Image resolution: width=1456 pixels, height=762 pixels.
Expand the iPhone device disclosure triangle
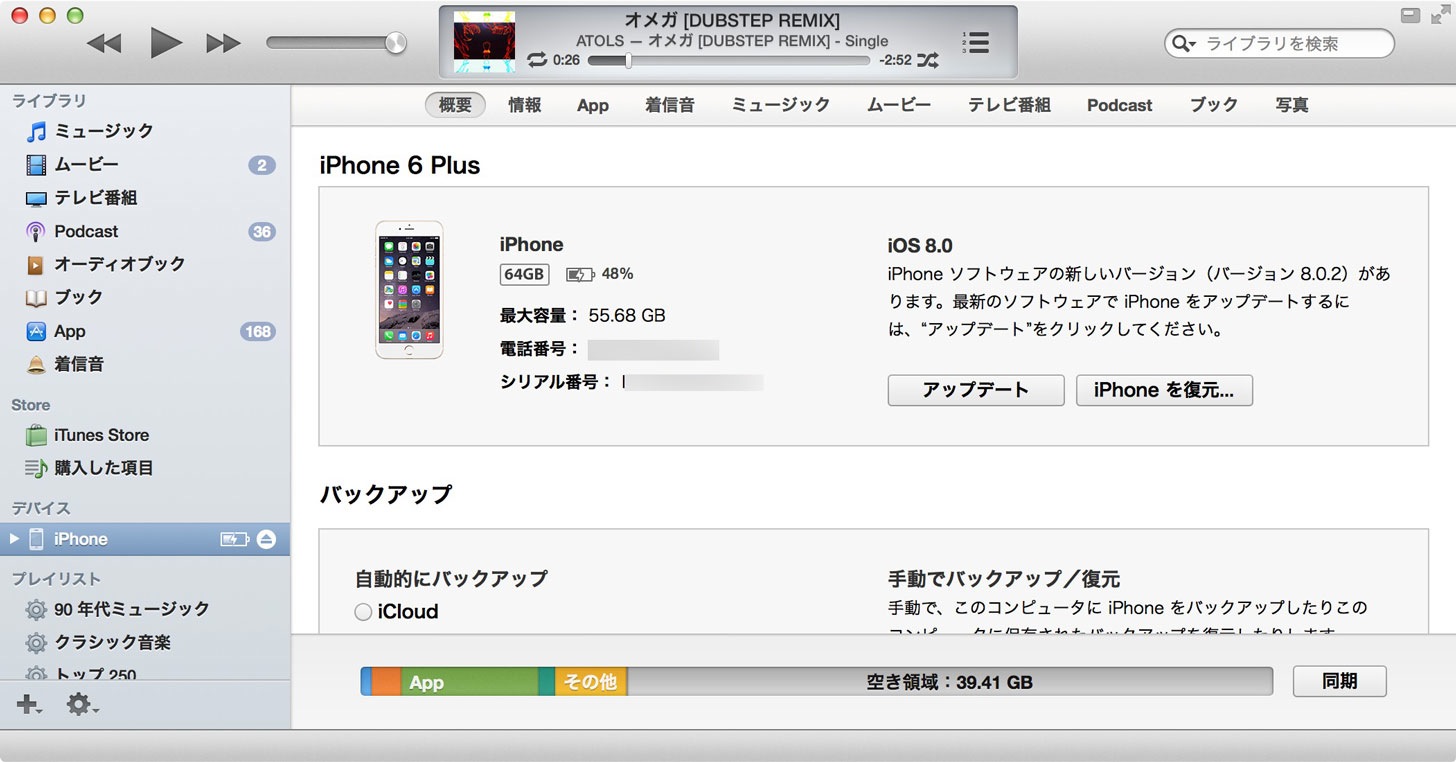click(14, 539)
